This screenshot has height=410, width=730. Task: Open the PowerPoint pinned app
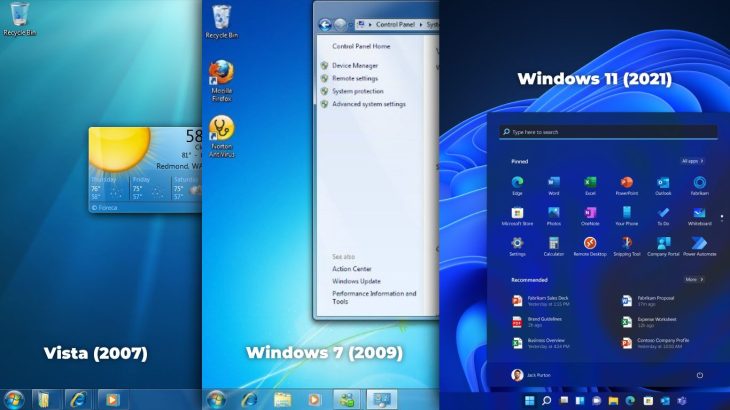626,184
